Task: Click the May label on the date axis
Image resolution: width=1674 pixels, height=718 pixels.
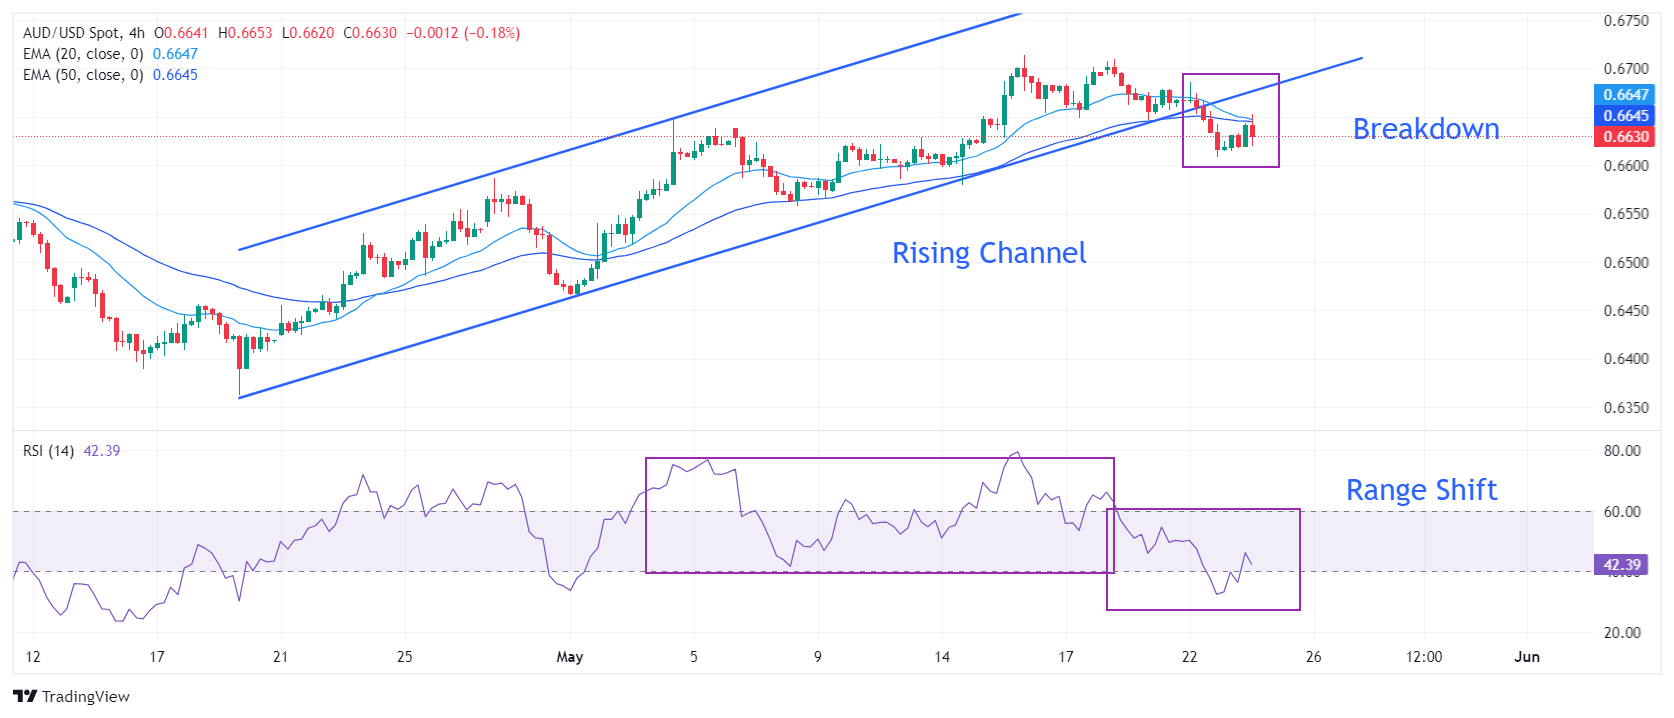Action: [x=569, y=657]
